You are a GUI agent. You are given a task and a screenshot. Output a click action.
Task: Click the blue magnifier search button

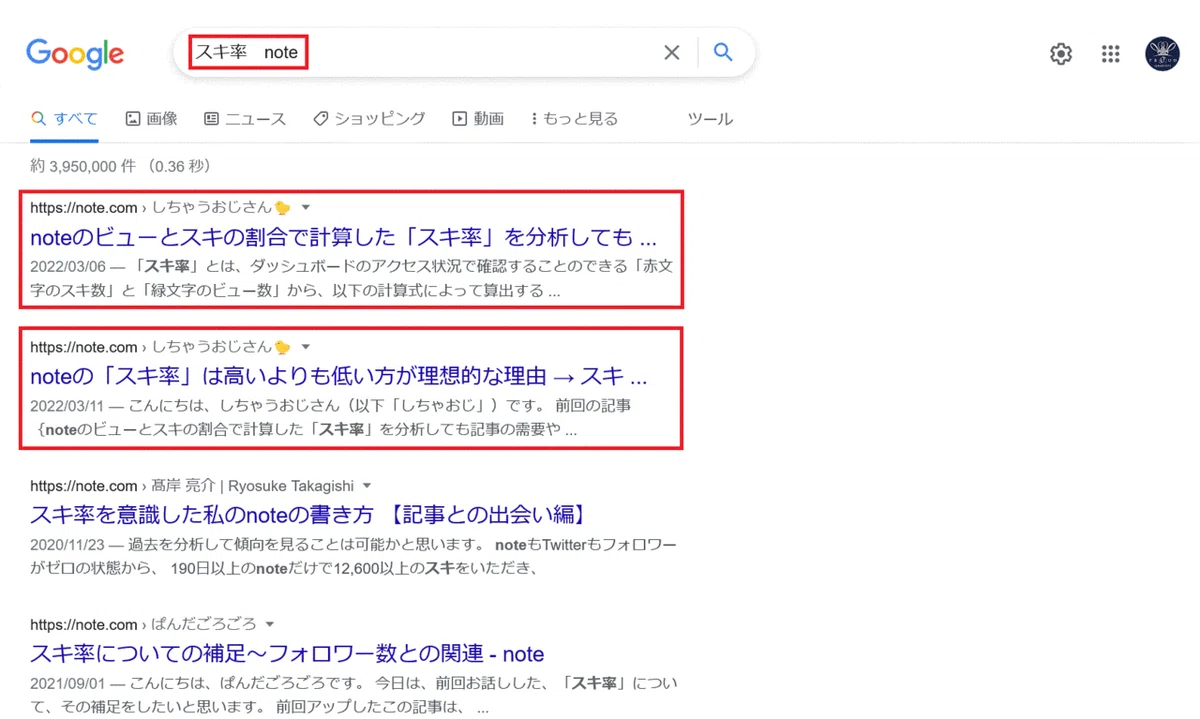tap(723, 52)
